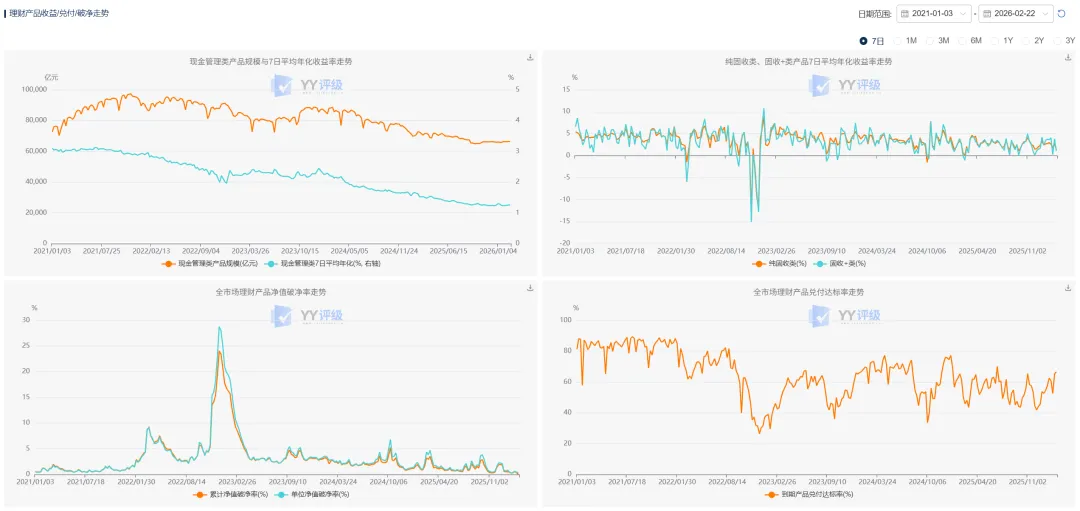
Task: Toggle legend 固收+类(%) series
Action: point(840,264)
